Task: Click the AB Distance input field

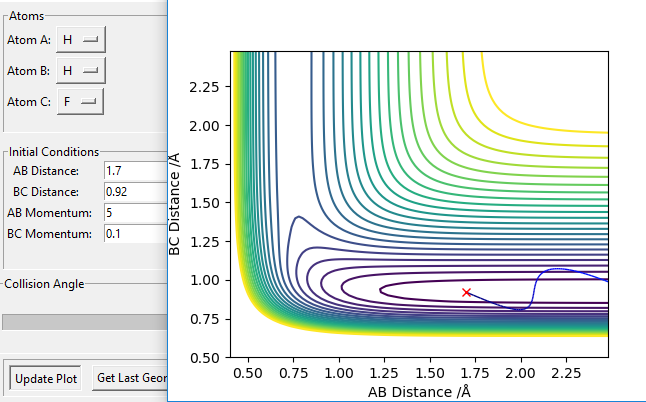Action: pos(136,171)
